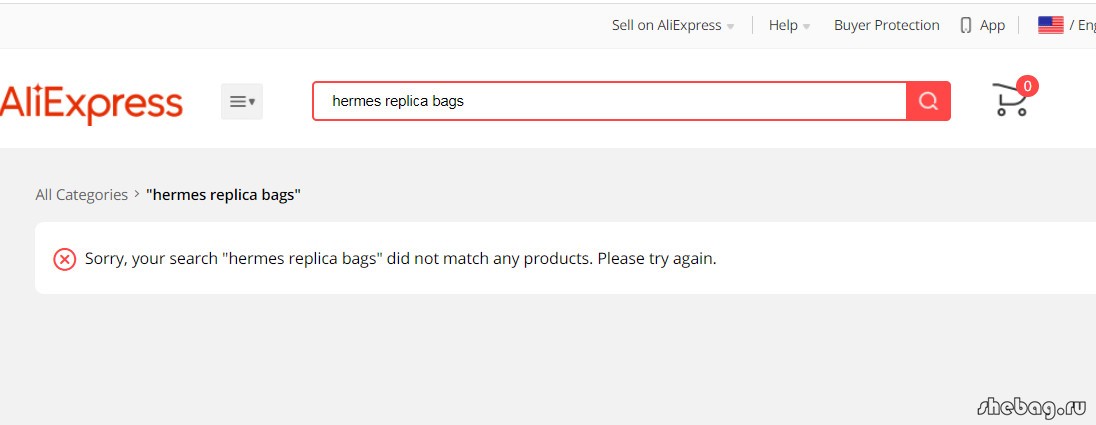Screen dimensions: 1096x425
Task: Click the cart item count badge
Action: coord(1027,86)
